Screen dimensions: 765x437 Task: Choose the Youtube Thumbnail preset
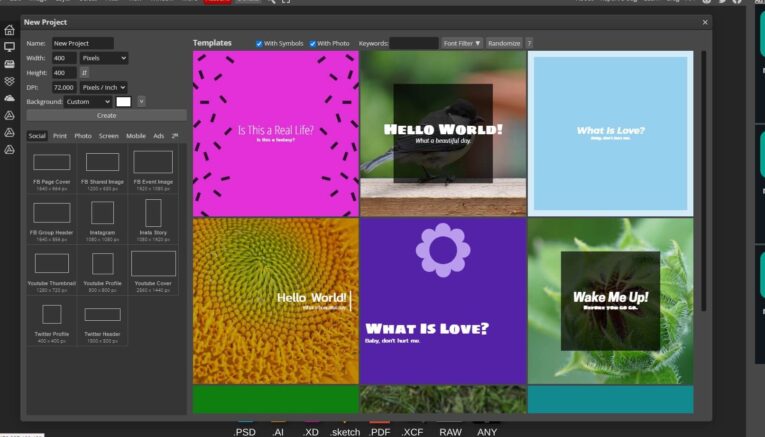click(52, 271)
